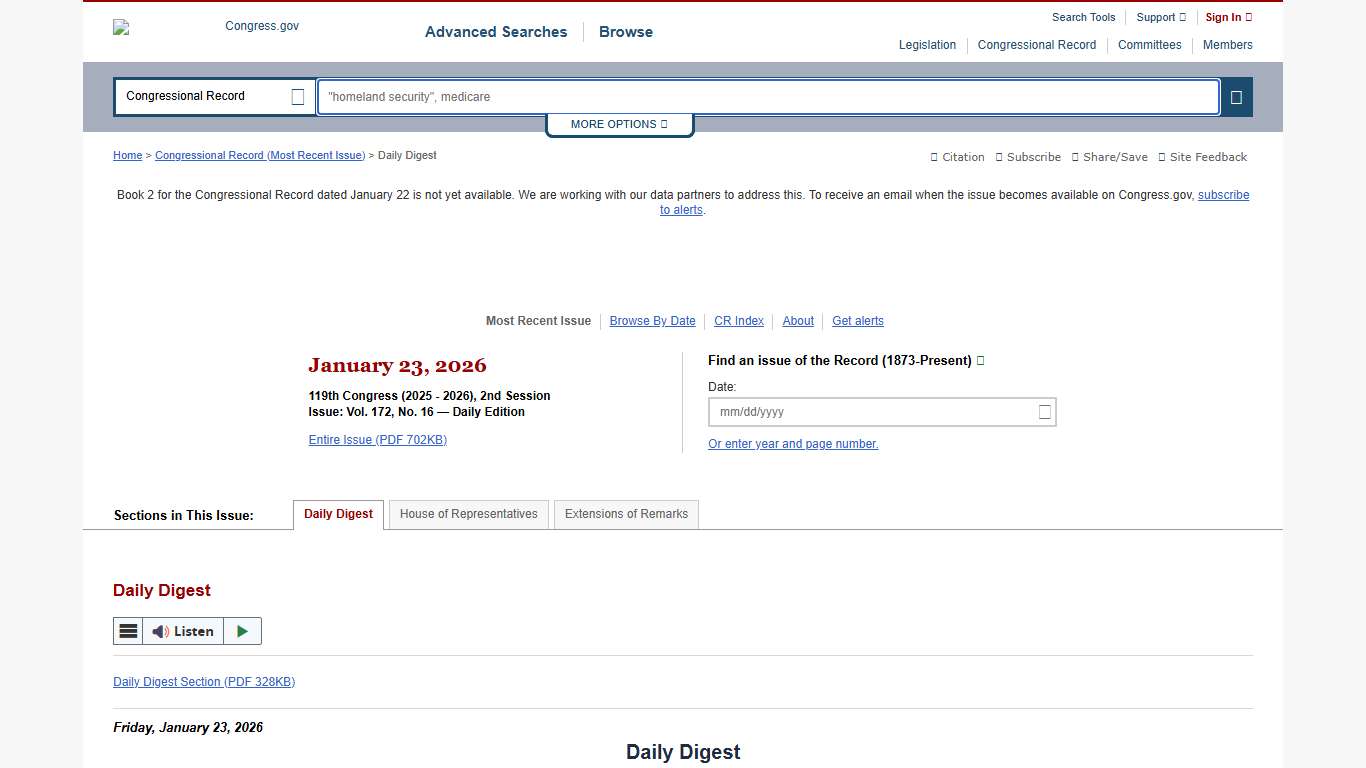The image size is (1366, 768).
Task: Open the date picker calendar icon
Action: pyautogui.click(x=1043, y=411)
